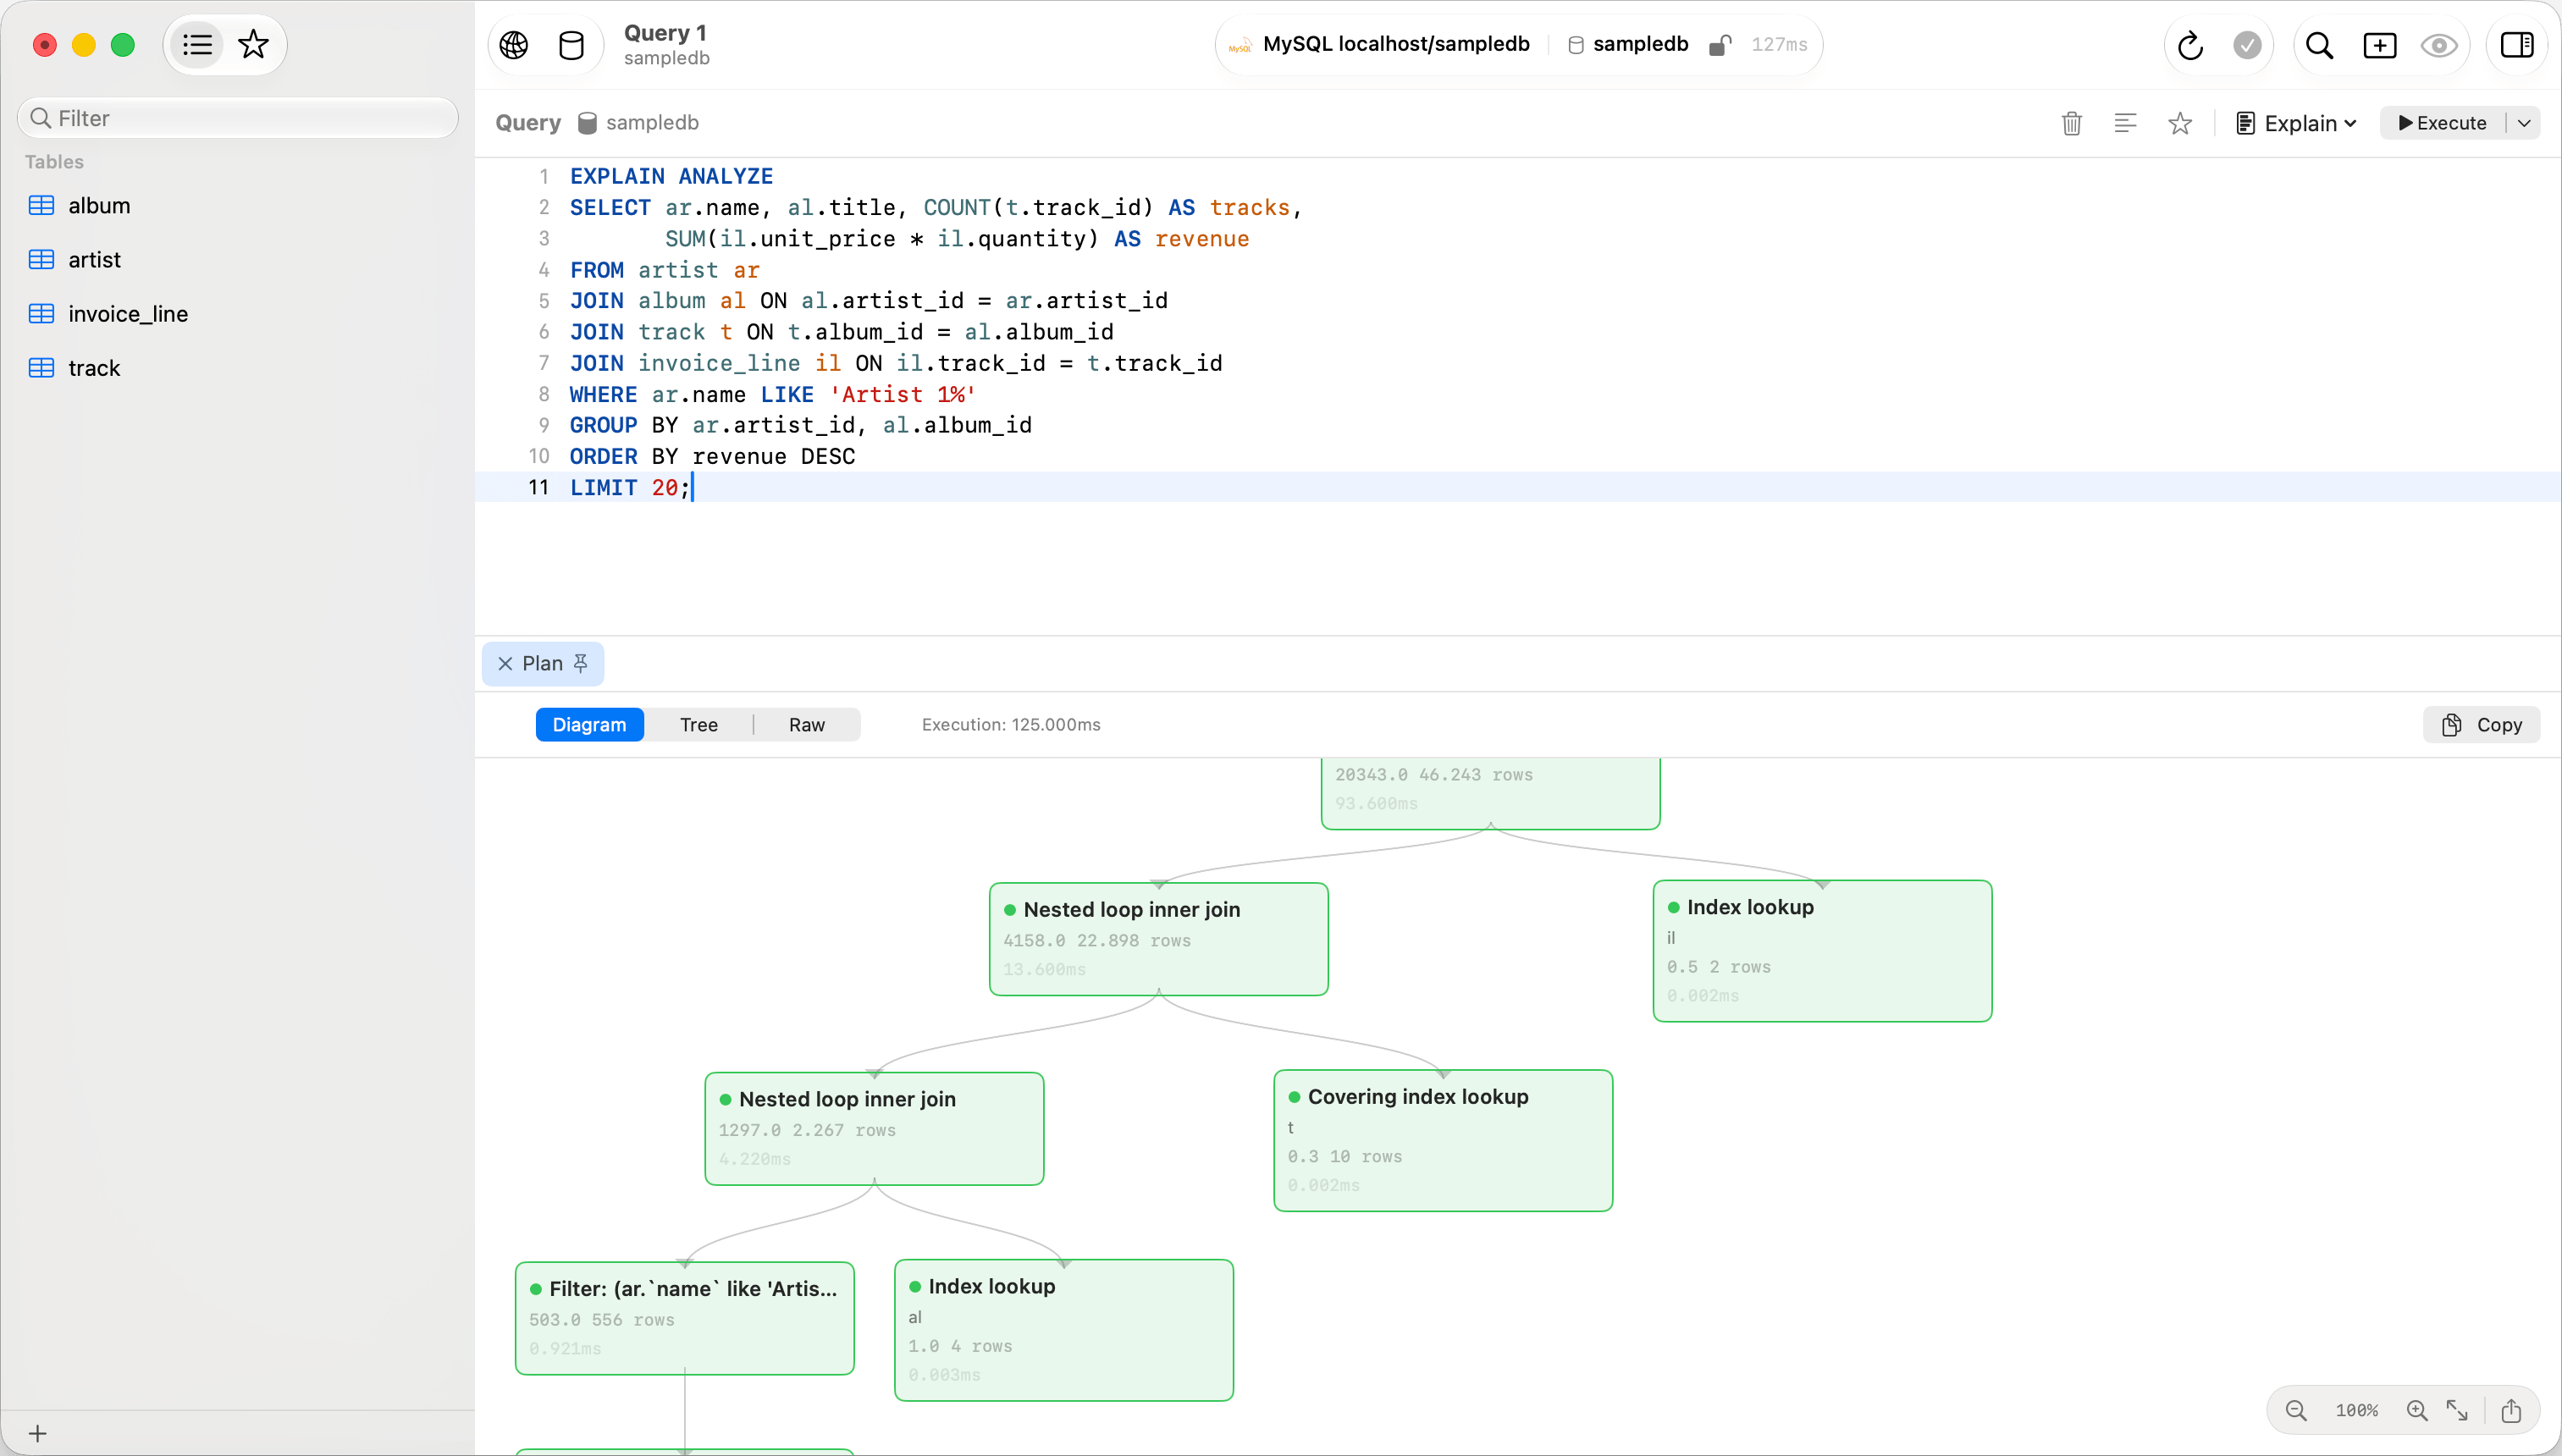Select Nested loop inner join 1297.0 node

point(875,1129)
